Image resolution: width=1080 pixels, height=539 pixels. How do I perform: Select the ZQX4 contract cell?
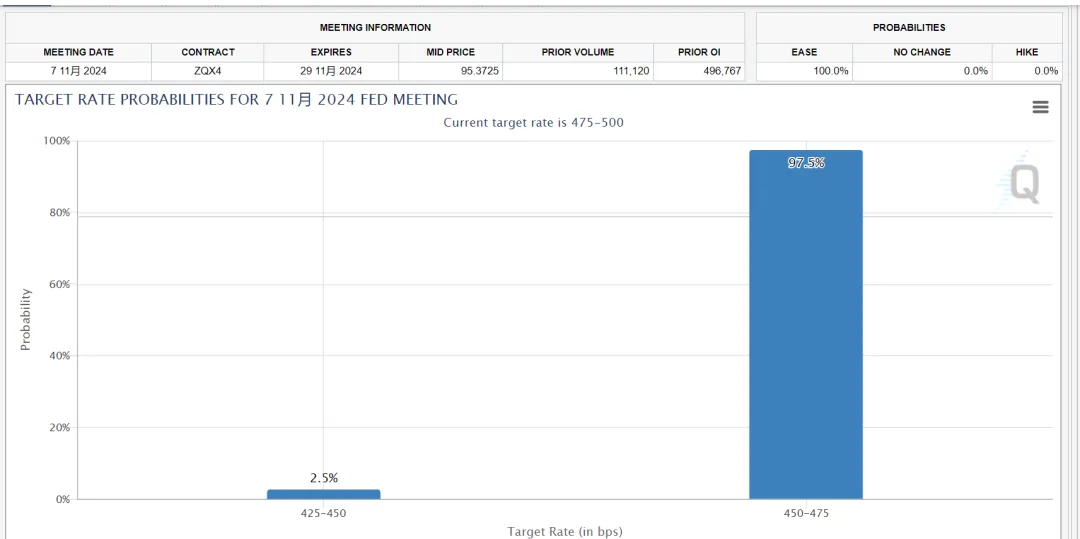pyautogui.click(x=208, y=71)
